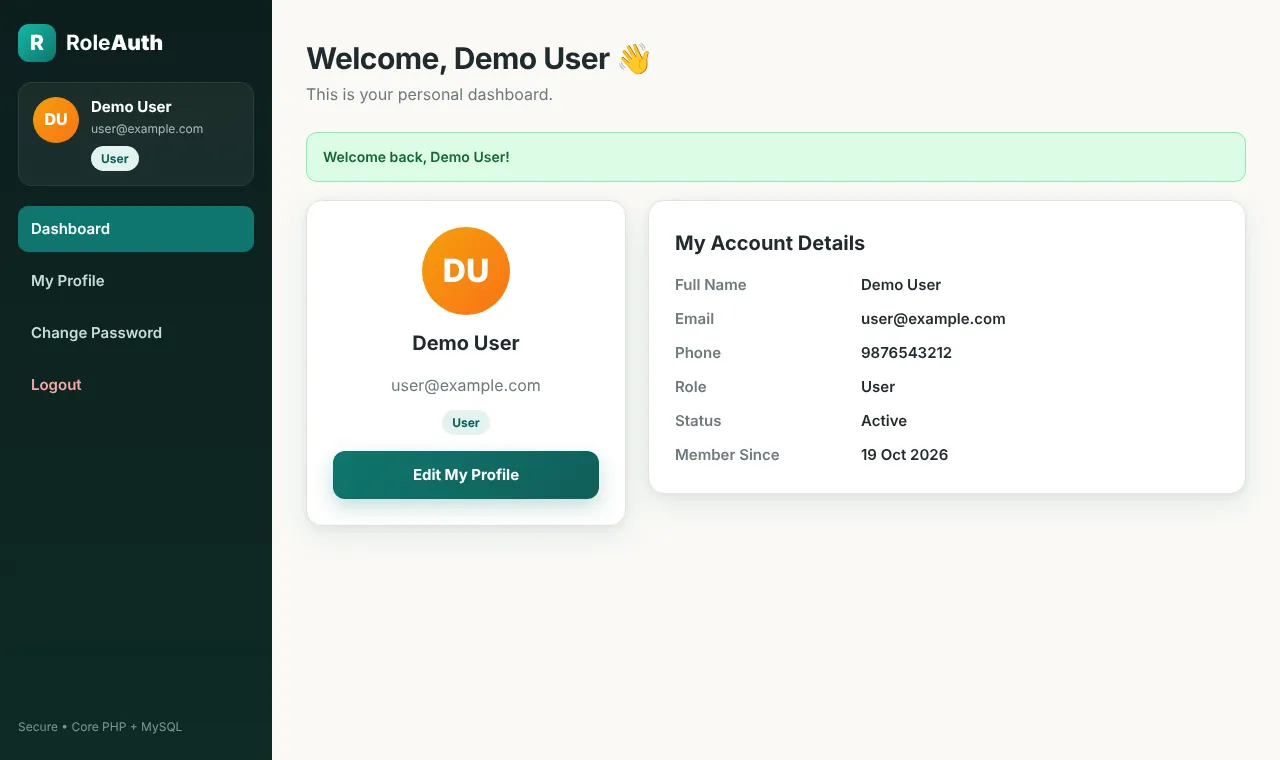Click the "User" role value in details
This screenshot has width=1280, height=760.
(x=878, y=387)
